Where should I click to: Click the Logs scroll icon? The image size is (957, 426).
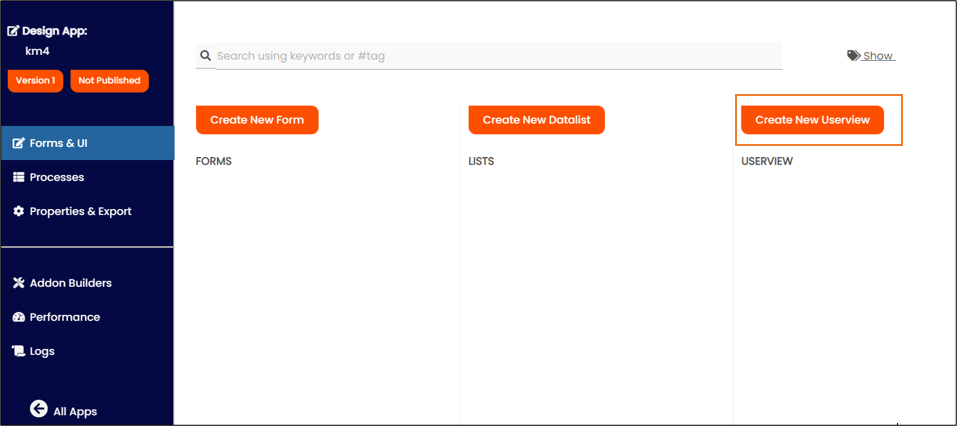pos(19,351)
